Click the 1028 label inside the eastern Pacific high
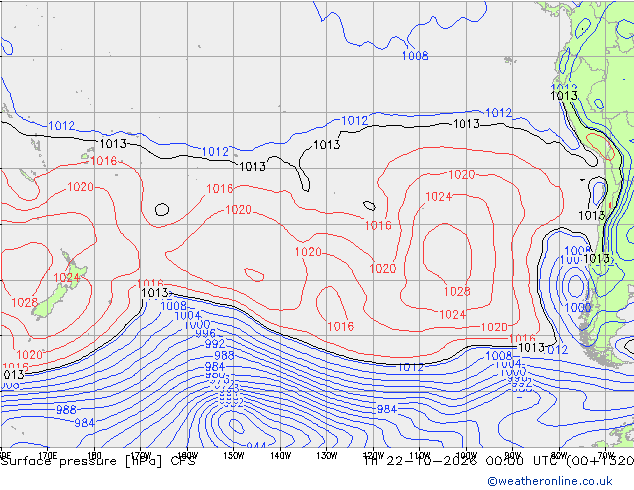Image resolution: width=634 pixels, height=490 pixels. 457,291
